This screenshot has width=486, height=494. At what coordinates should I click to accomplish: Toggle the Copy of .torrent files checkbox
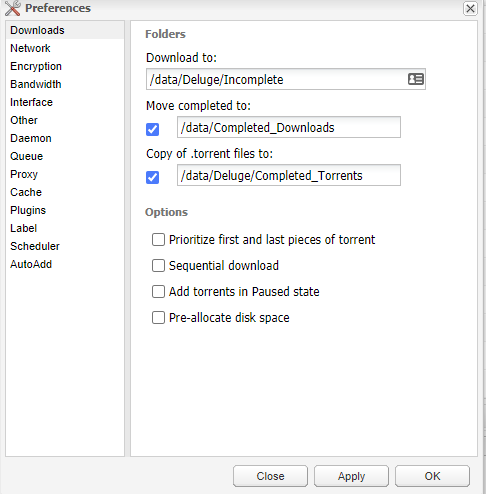pos(153,177)
